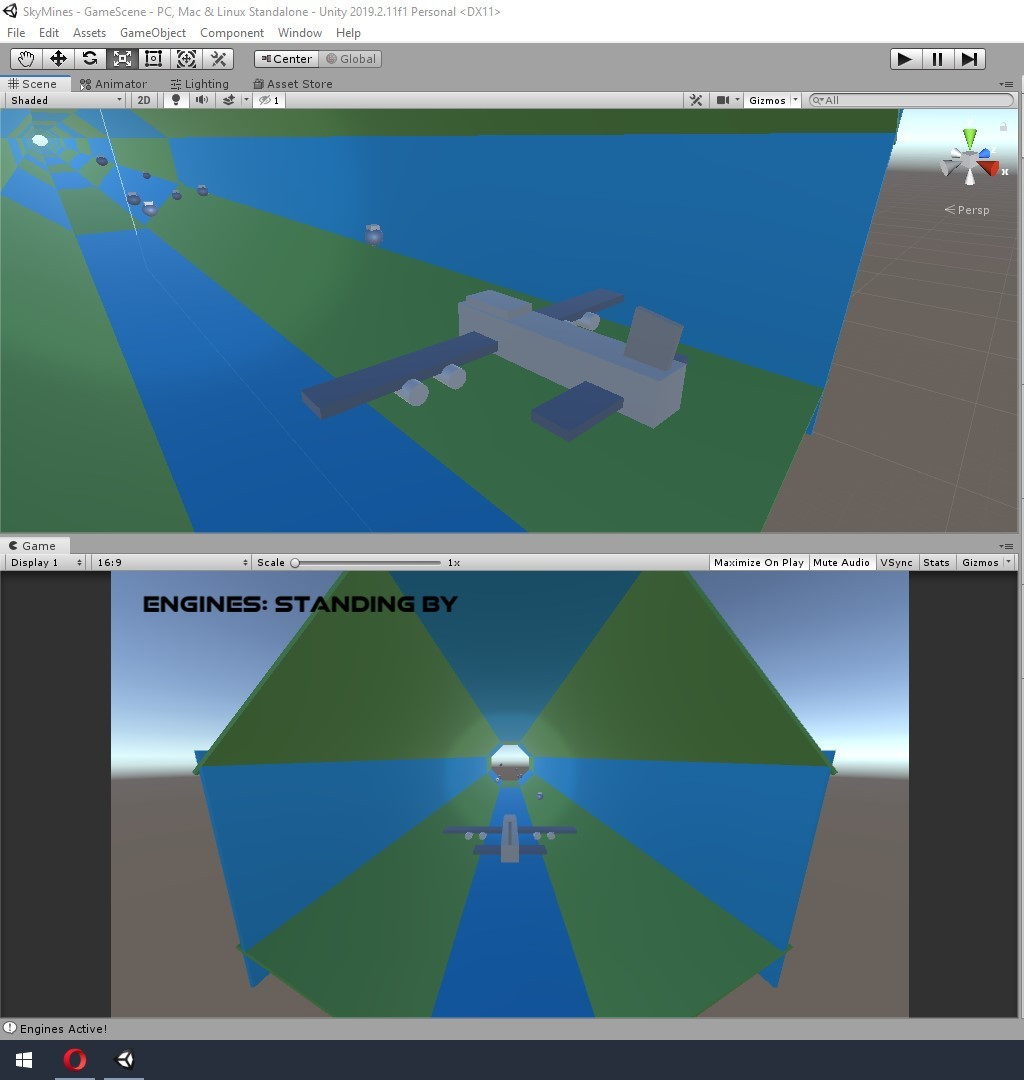
Task: Toggle scene audio speaker icon
Action: (x=202, y=100)
